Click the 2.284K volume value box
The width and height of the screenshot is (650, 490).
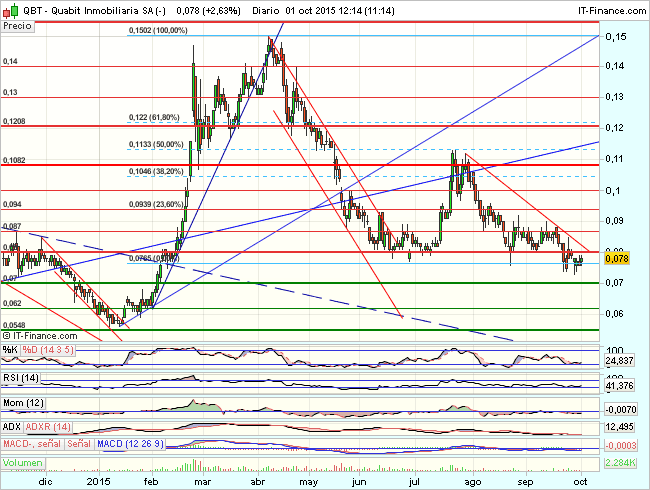pyautogui.click(x=620, y=463)
